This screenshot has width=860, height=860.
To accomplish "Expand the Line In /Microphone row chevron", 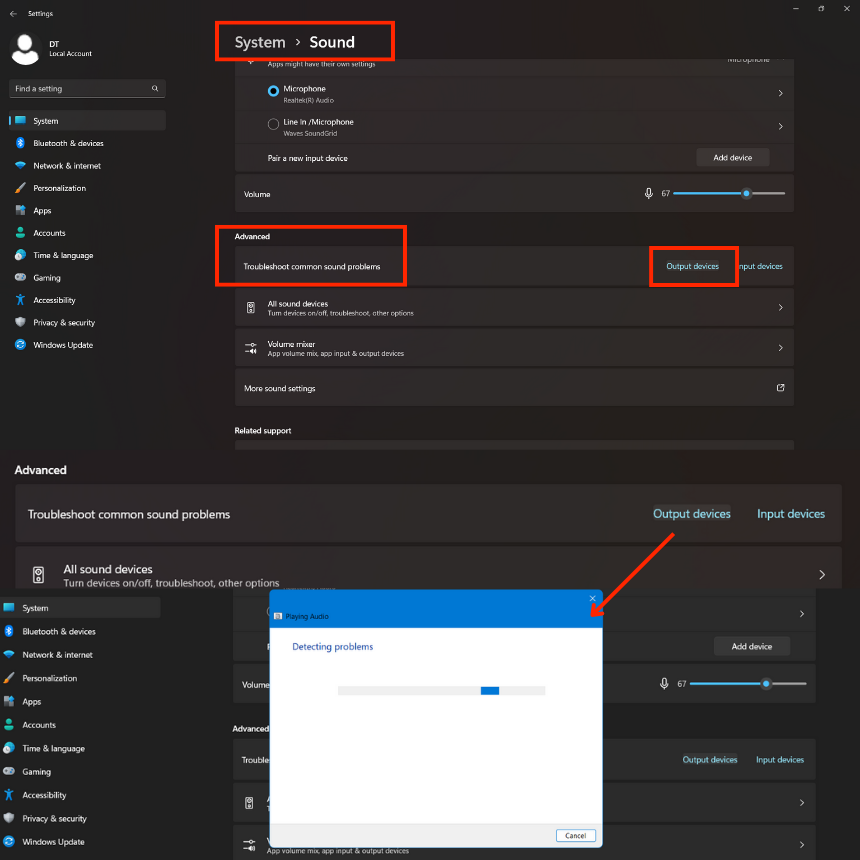I will coord(780,127).
